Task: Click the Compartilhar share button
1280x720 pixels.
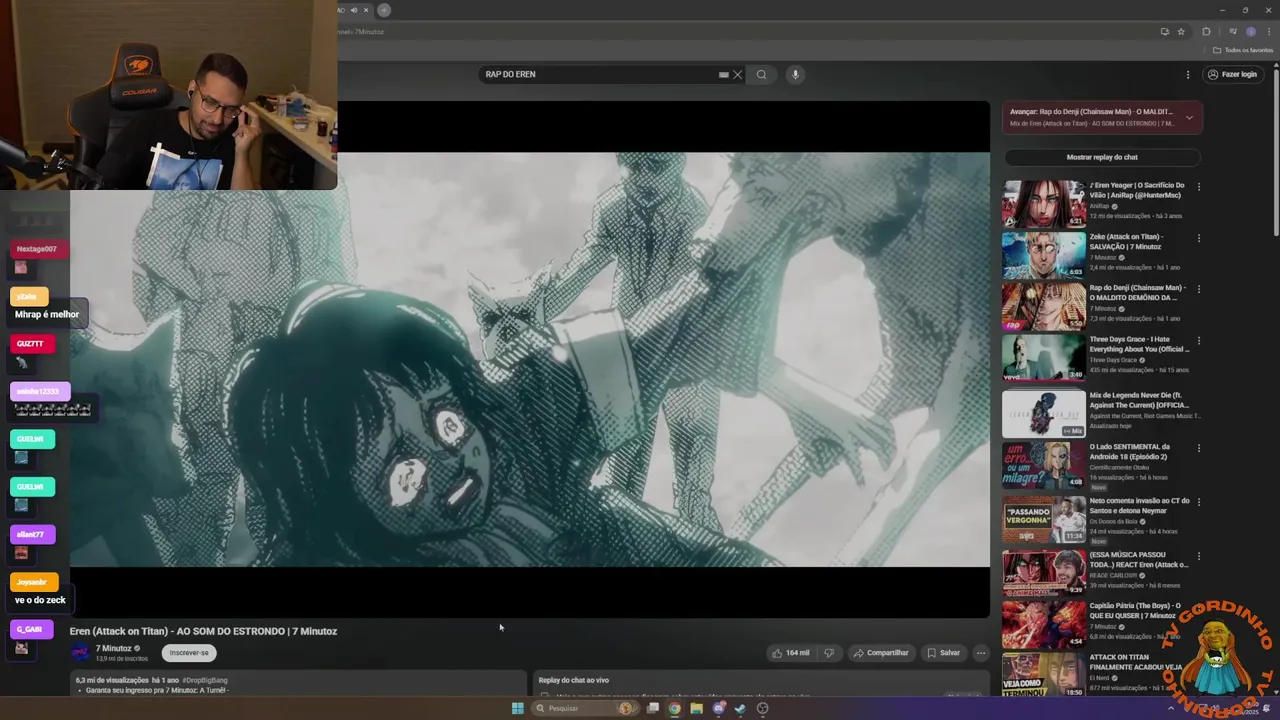Action: 880,653
